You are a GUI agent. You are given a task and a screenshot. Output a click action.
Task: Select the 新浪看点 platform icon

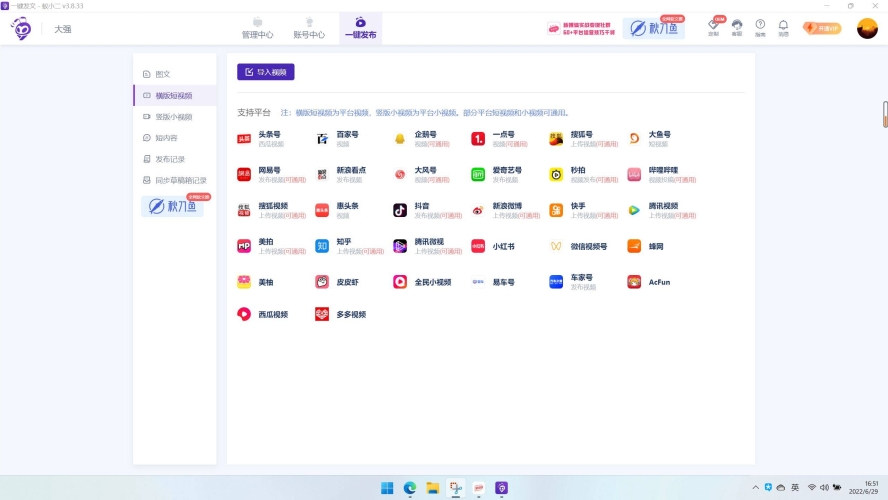[322, 174]
